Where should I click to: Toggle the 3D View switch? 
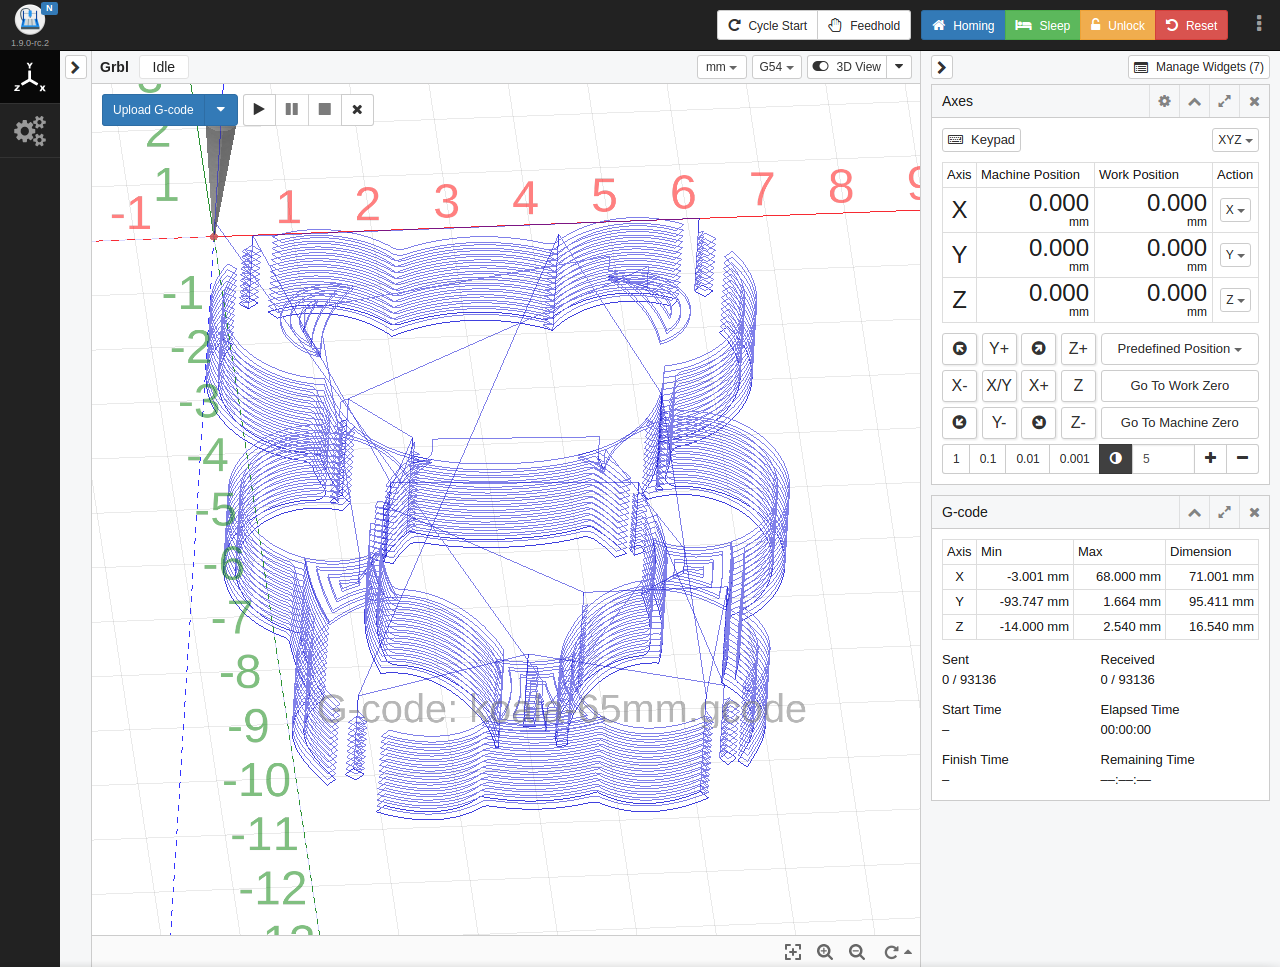click(x=847, y=67)
